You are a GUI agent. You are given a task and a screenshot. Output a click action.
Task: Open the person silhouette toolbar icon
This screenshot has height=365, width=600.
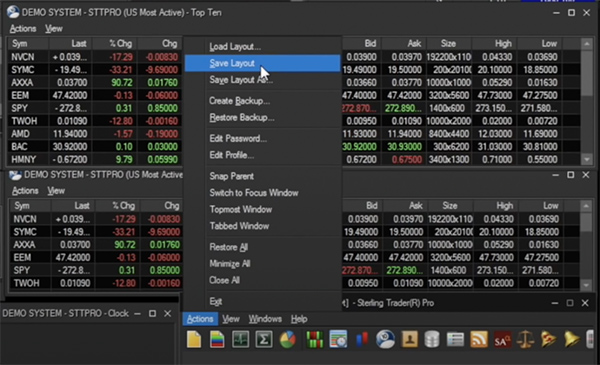click(409, 339)
